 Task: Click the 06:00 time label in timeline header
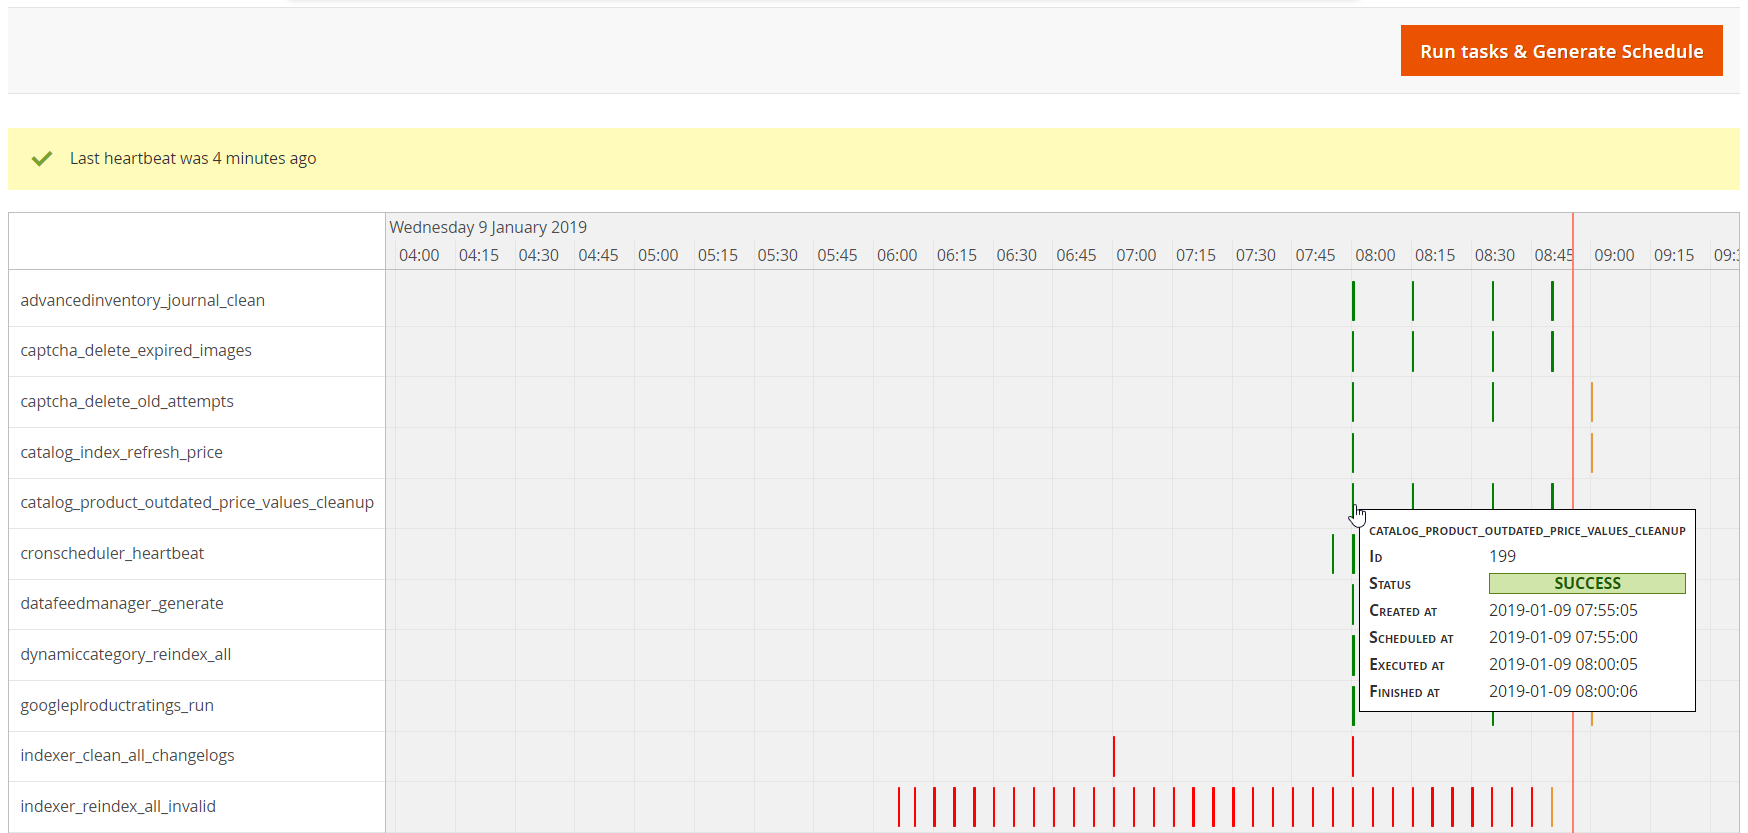[897, 255]
